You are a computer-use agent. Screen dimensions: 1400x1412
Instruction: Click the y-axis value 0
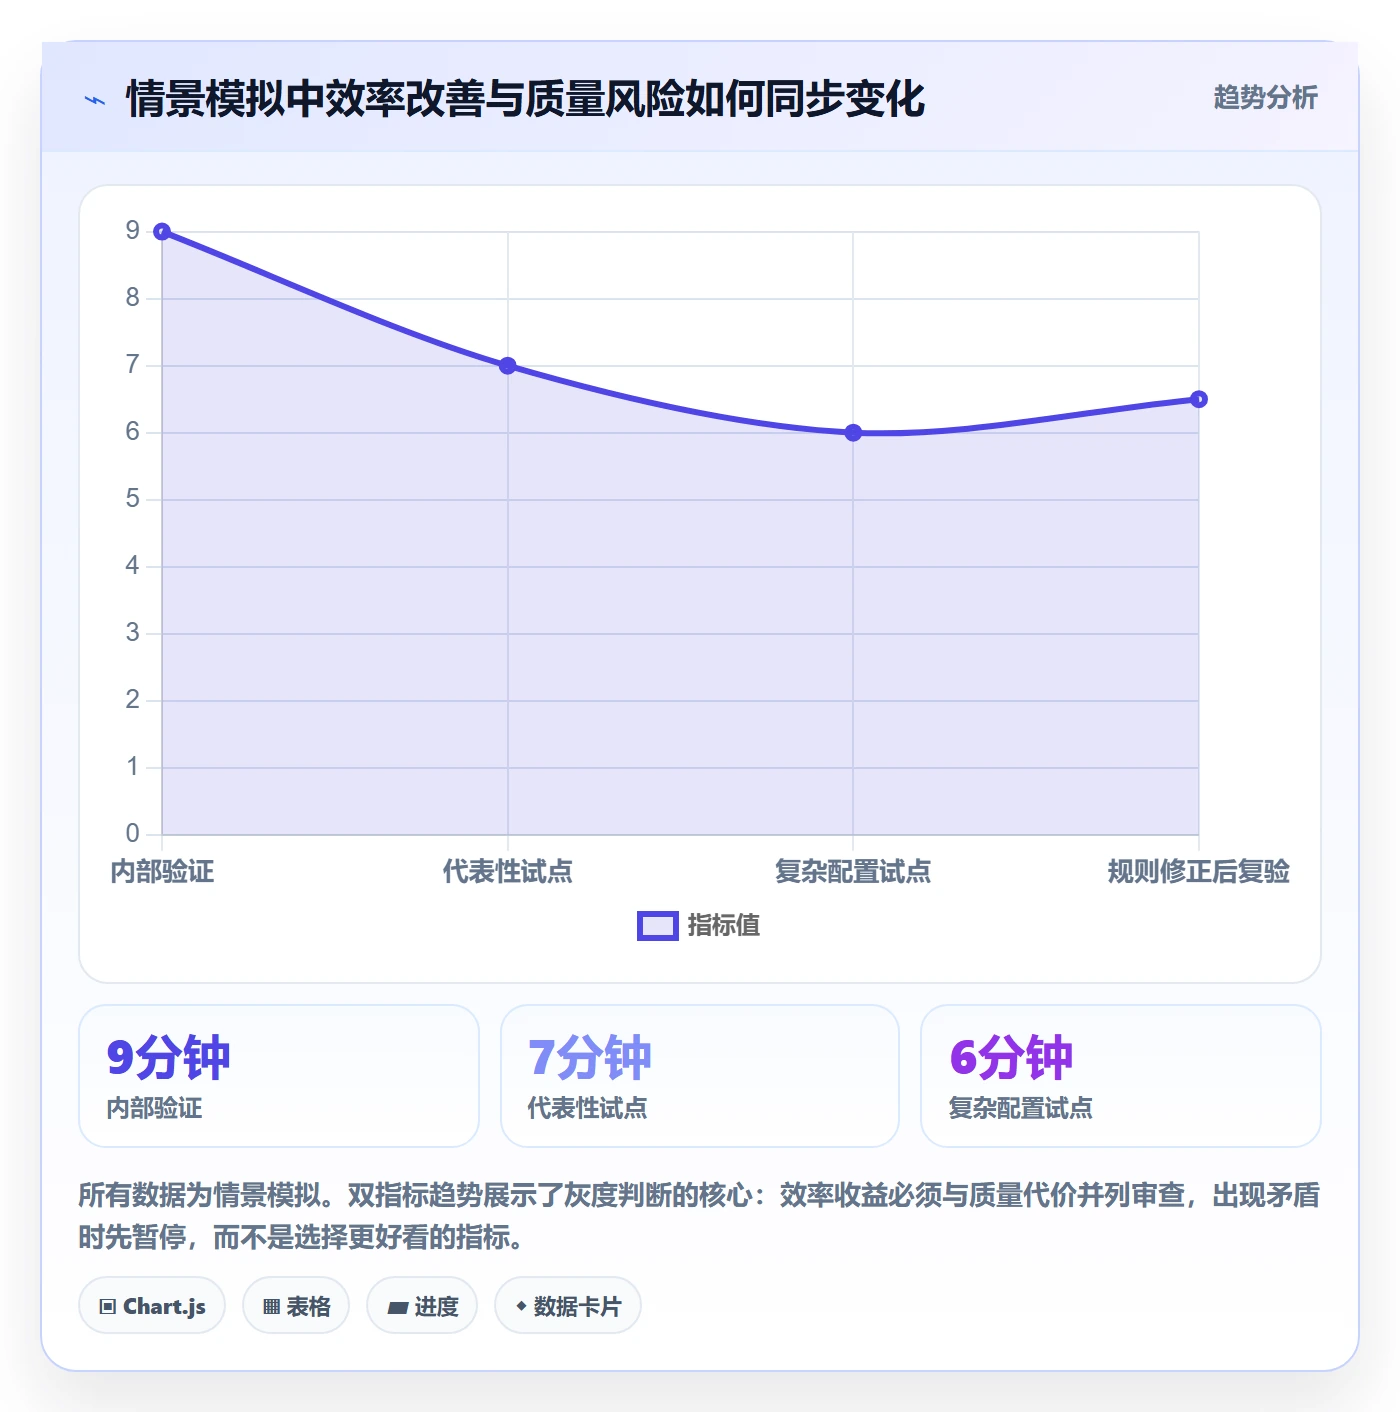pyautogui.click(x=132, y=834)
